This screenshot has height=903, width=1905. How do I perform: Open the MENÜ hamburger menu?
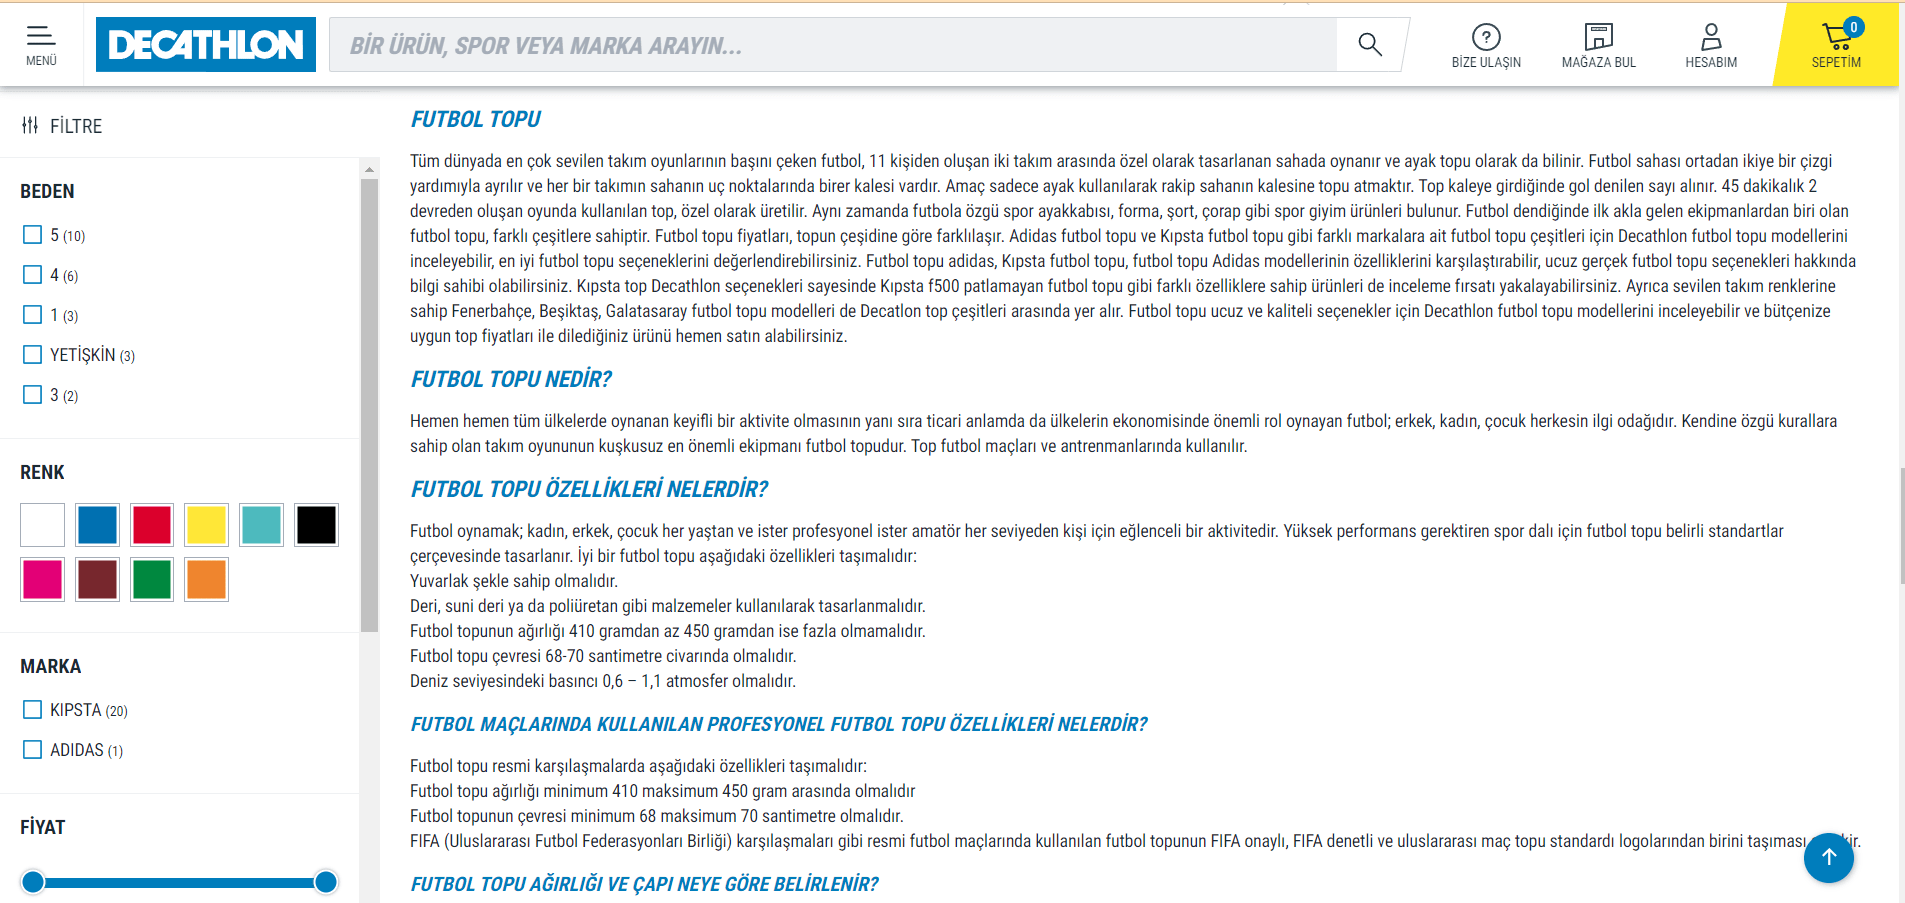pos(40,37)
